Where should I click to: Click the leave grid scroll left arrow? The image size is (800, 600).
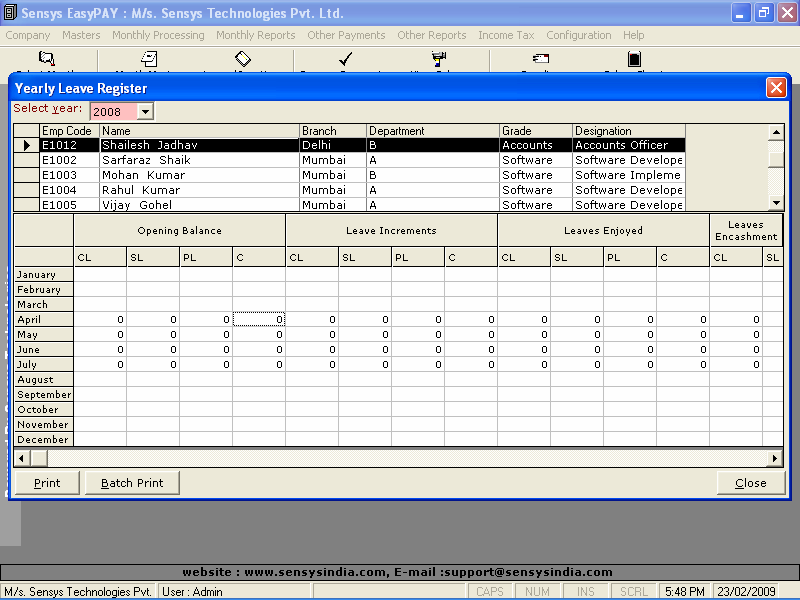pos(22,458)
